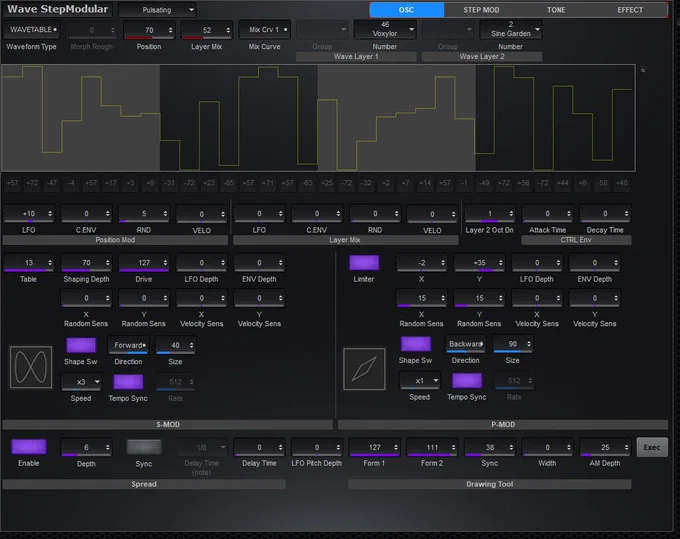Click Drawing Tool Sync stepper showing 38
This screenshot has height=539, width=680.
(490, 447)
